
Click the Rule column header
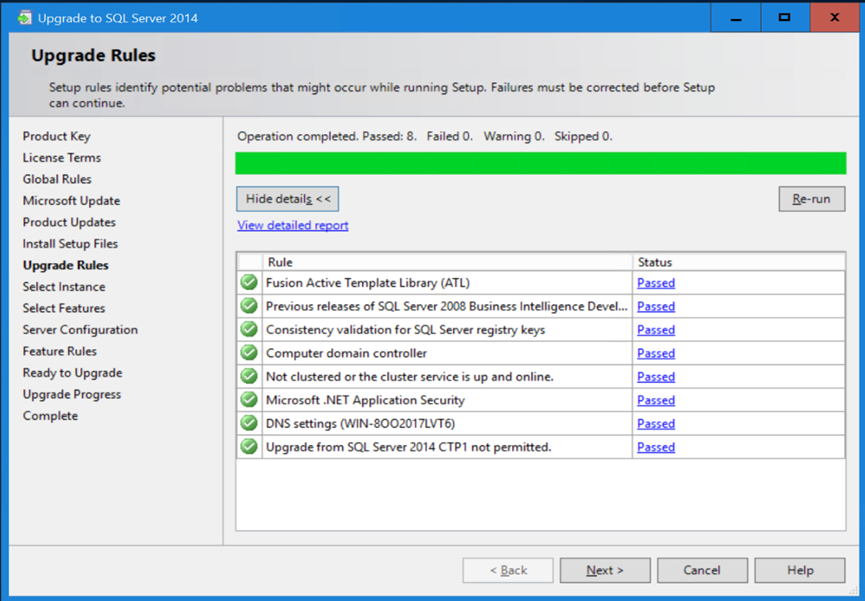pyautogui.click(x=447, y=262)
